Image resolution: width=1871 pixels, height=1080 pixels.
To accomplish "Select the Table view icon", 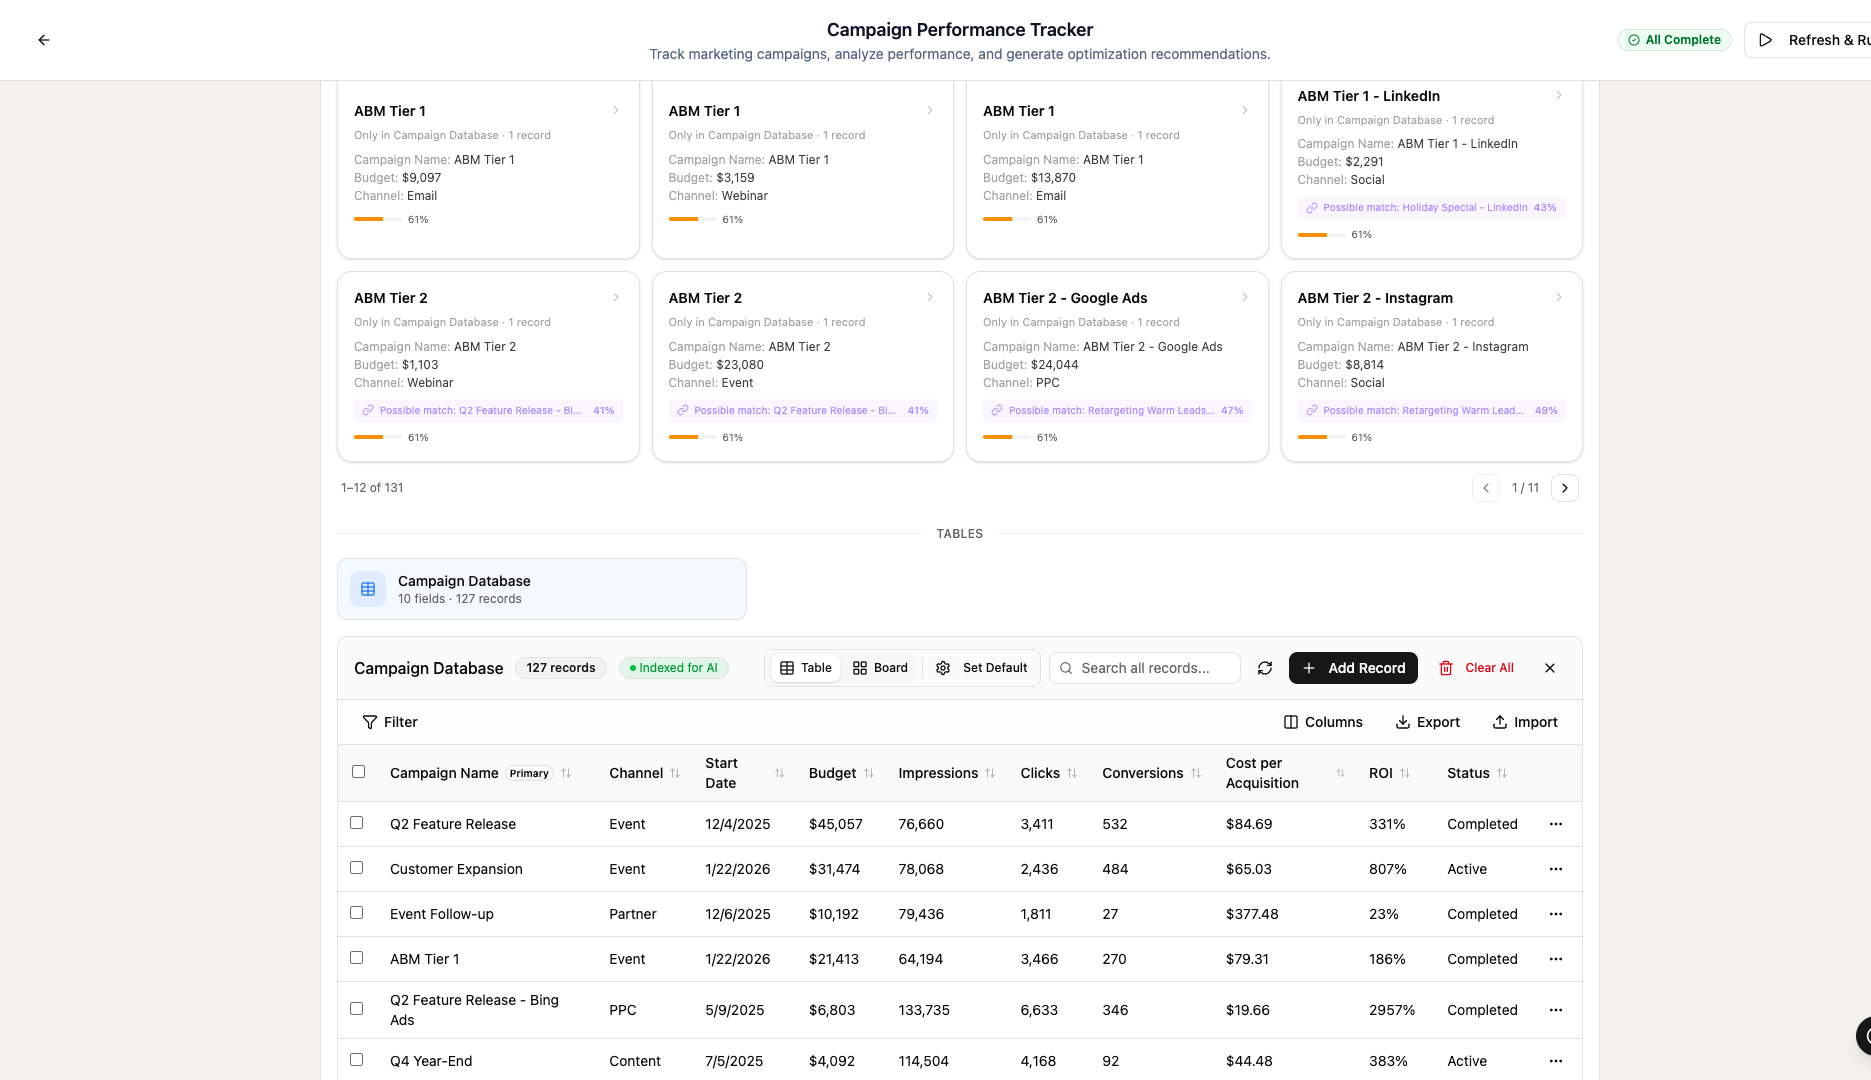I will 789,667.
